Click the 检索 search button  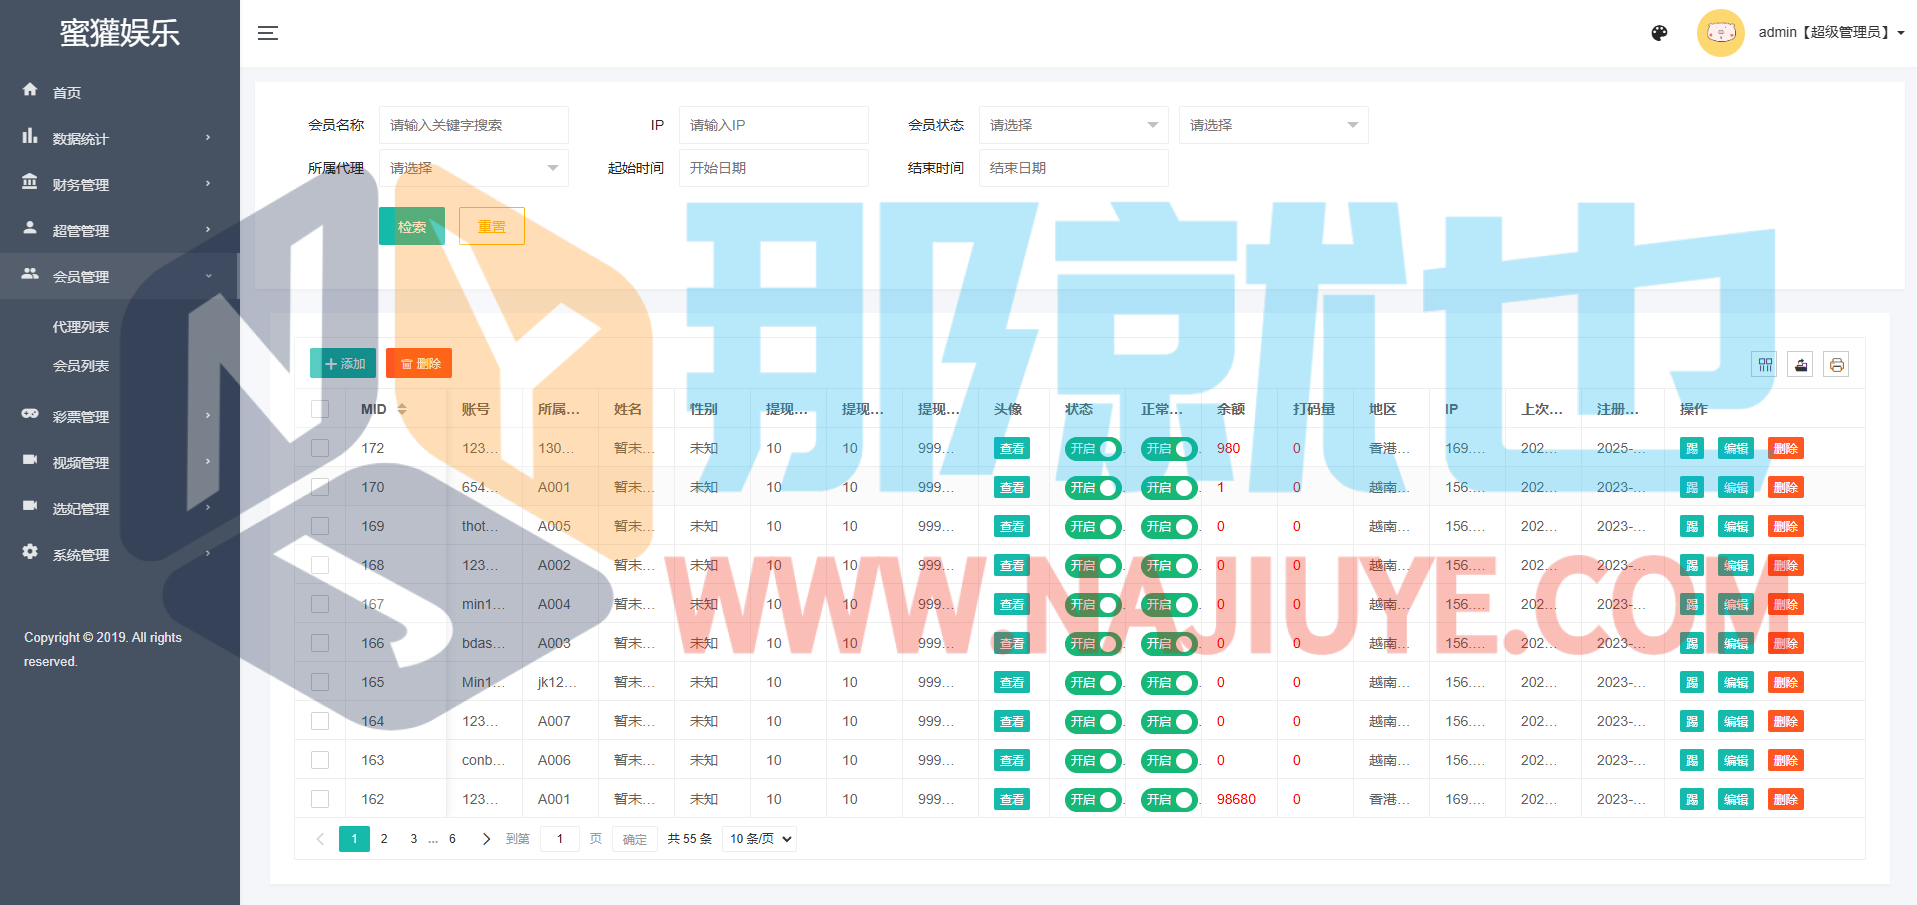coord(411,227)
